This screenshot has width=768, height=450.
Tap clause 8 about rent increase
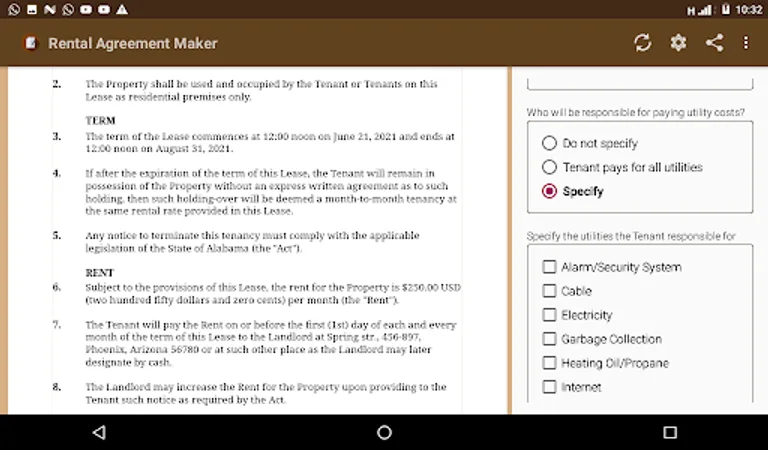point(265,393)
